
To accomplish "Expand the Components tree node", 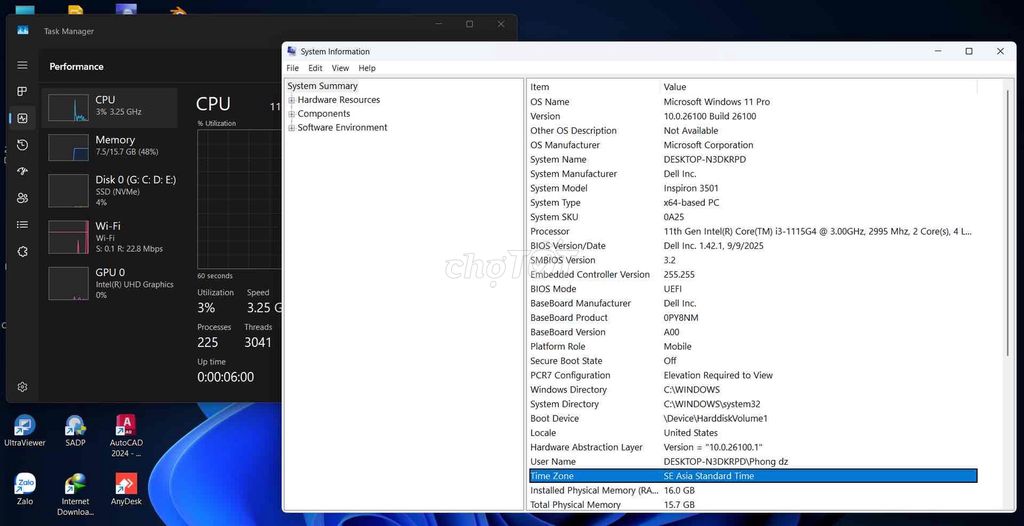I will point(292,114).
